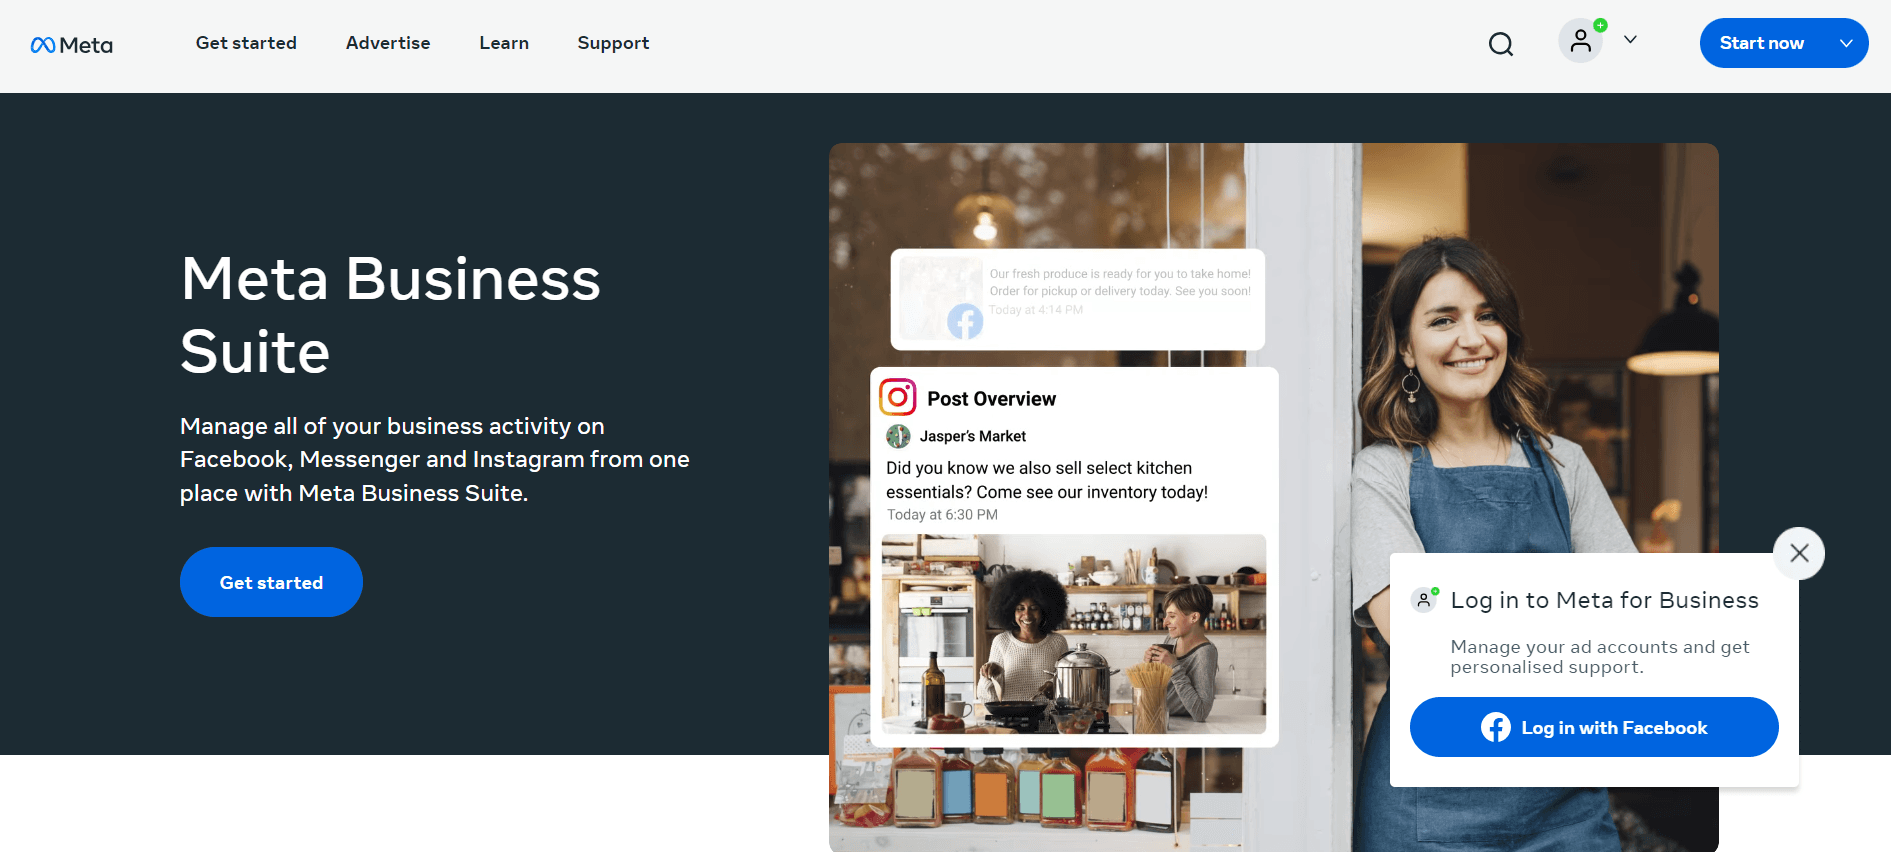Open the Advertise nav menu
1891x852 pixels.
[388, 43]
